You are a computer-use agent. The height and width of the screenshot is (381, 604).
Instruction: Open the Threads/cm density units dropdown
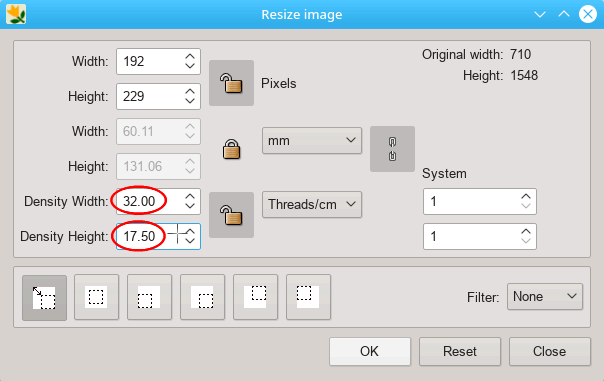click(312, 204)
